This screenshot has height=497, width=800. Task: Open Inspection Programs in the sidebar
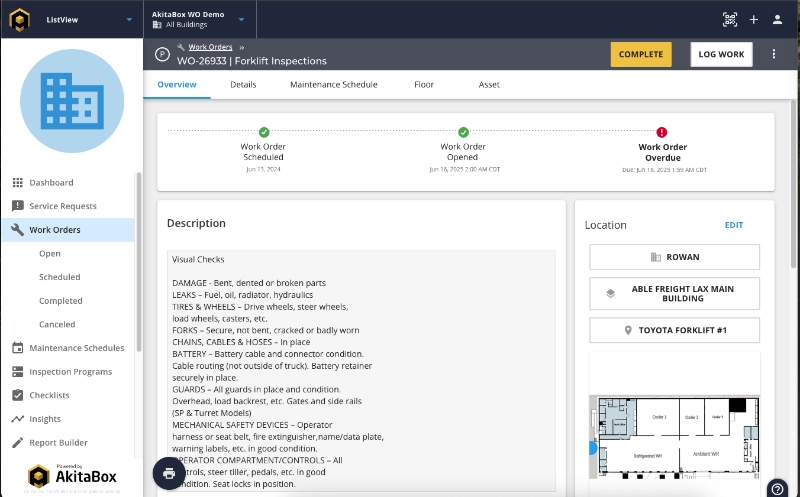coord(68,371)
